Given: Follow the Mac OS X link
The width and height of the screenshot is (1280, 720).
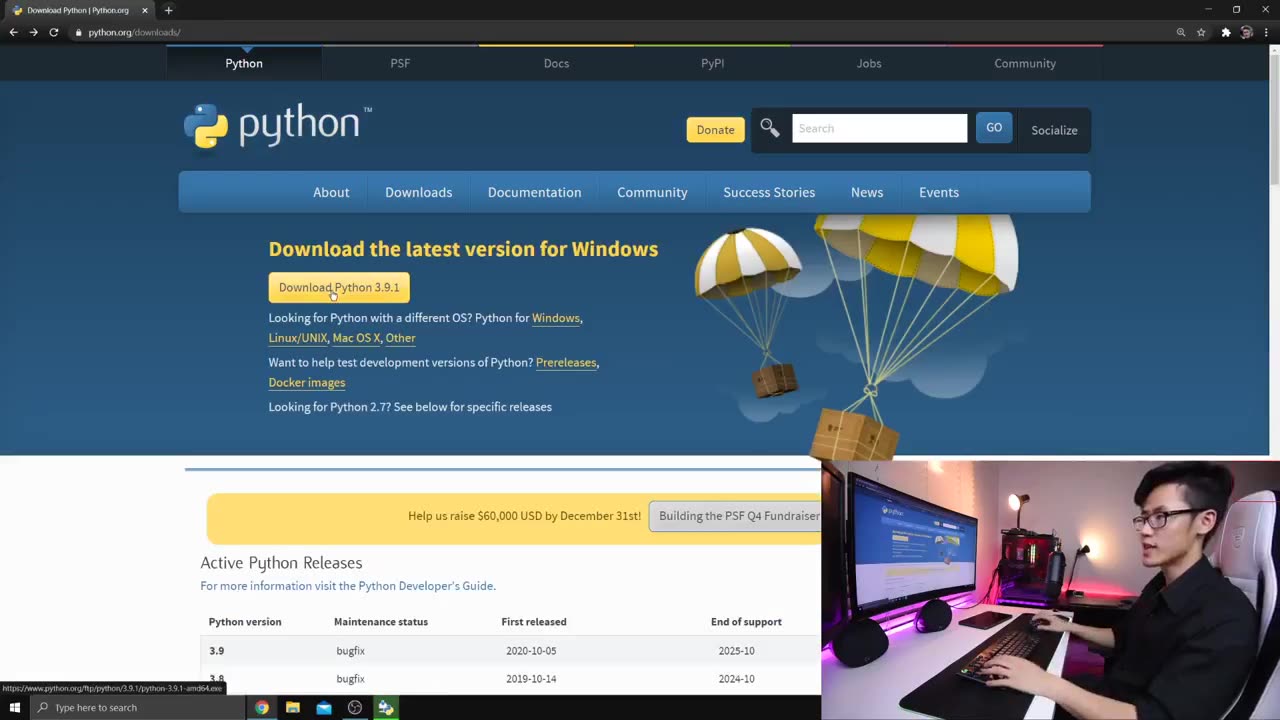Looking at the screenshot, I should coord(356,338).
